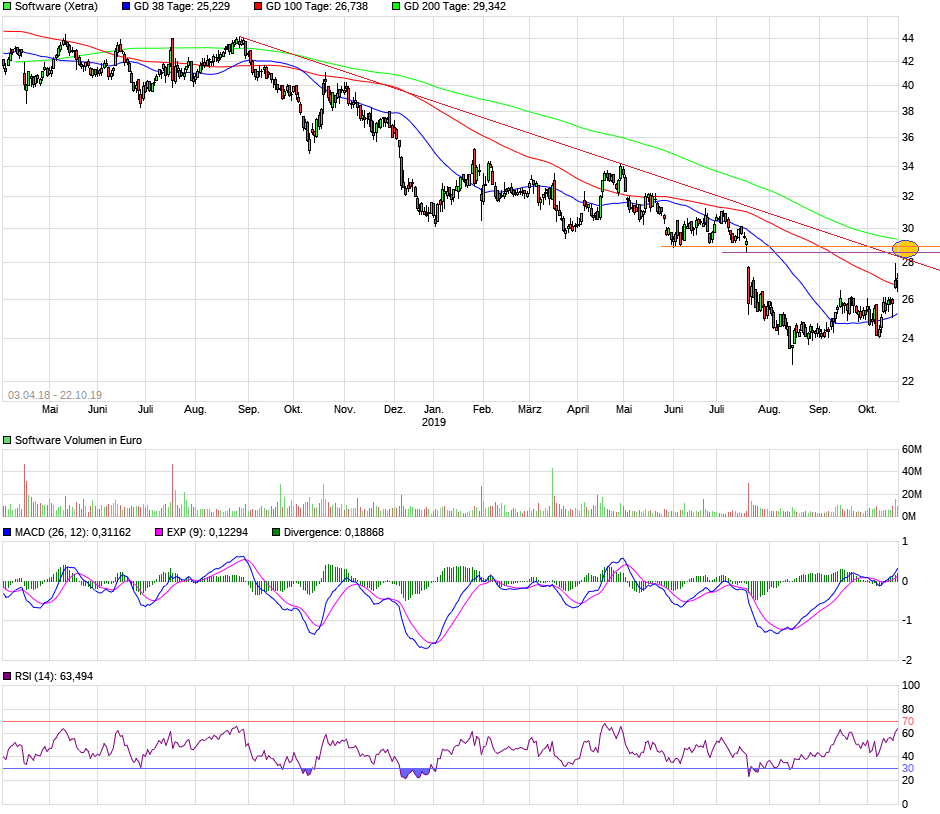Click the 'Jan.' month label on axis
The width and height of the screenshot is (940, 814).
tap(433, 409)
